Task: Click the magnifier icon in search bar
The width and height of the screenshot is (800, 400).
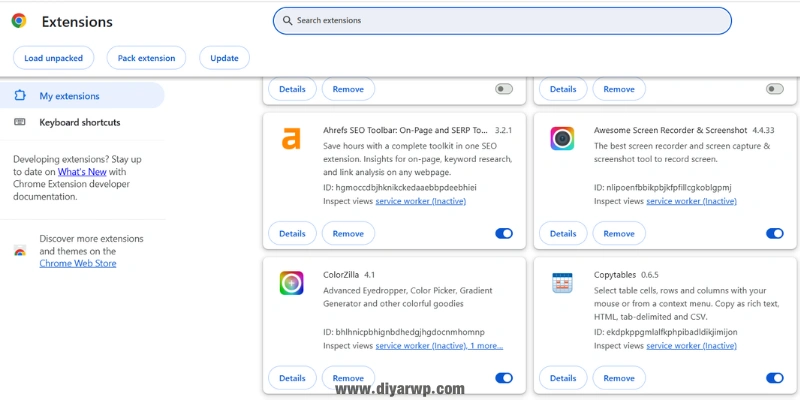Action: (287, 20)
